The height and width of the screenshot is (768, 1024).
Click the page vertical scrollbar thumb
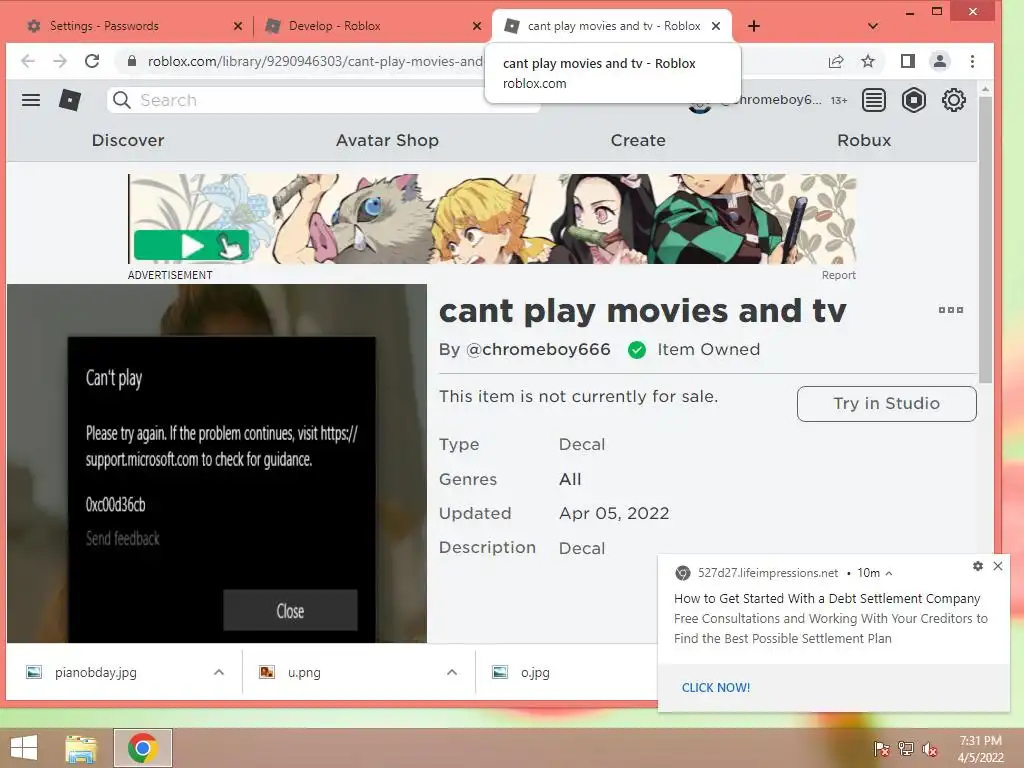985,240
